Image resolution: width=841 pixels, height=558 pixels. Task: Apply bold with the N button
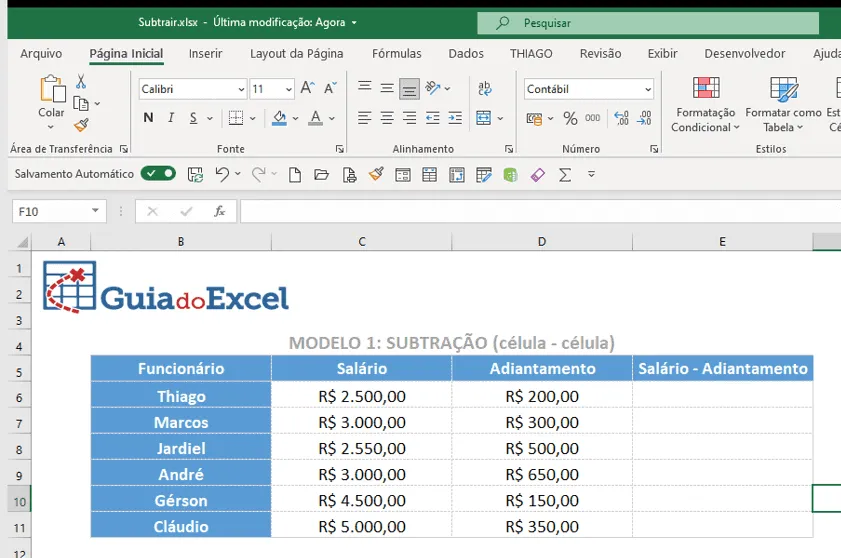tap(149, 118)
